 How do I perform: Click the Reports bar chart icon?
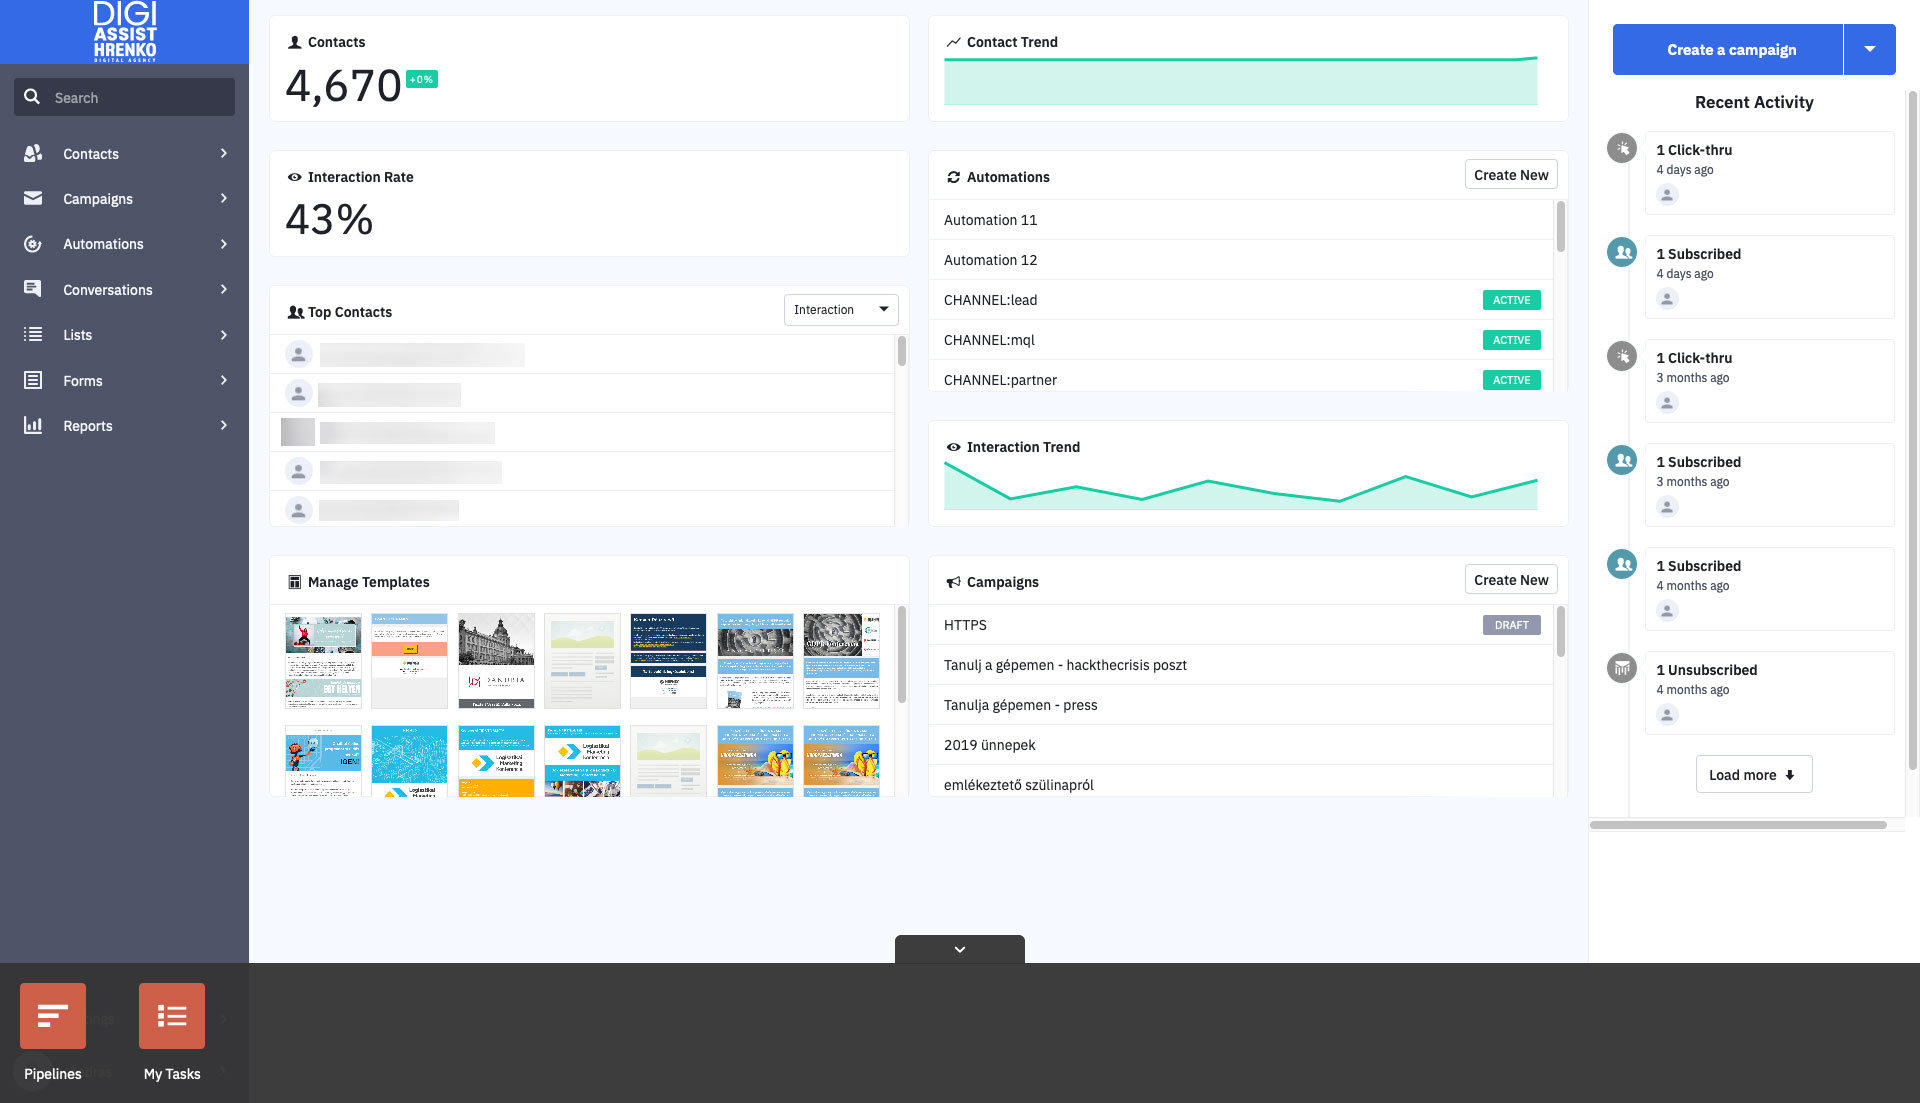coord(33,425)
